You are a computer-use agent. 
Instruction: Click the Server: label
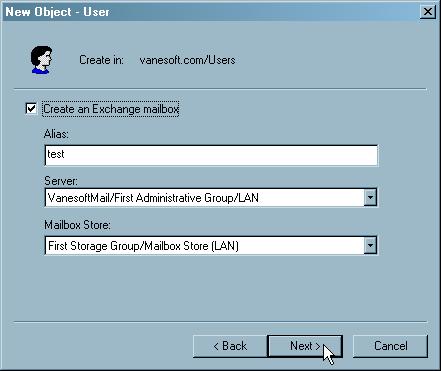pyautogui.click(x=61, y=181)
